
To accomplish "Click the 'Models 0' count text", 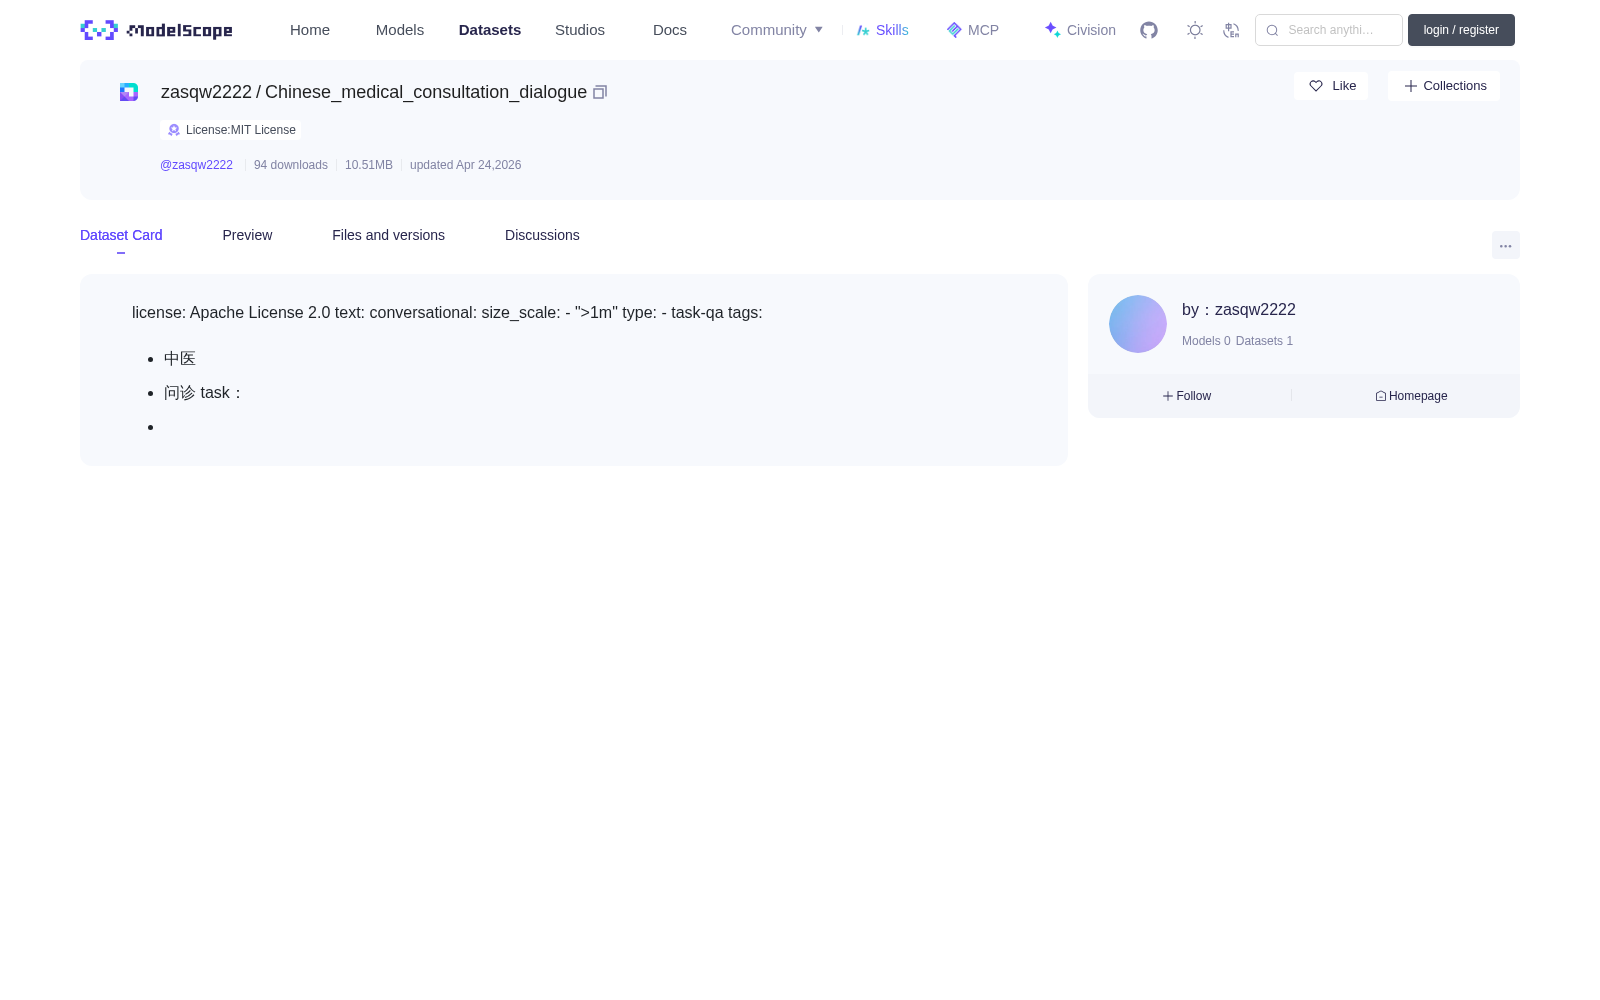I will (x=1206, y=341).
